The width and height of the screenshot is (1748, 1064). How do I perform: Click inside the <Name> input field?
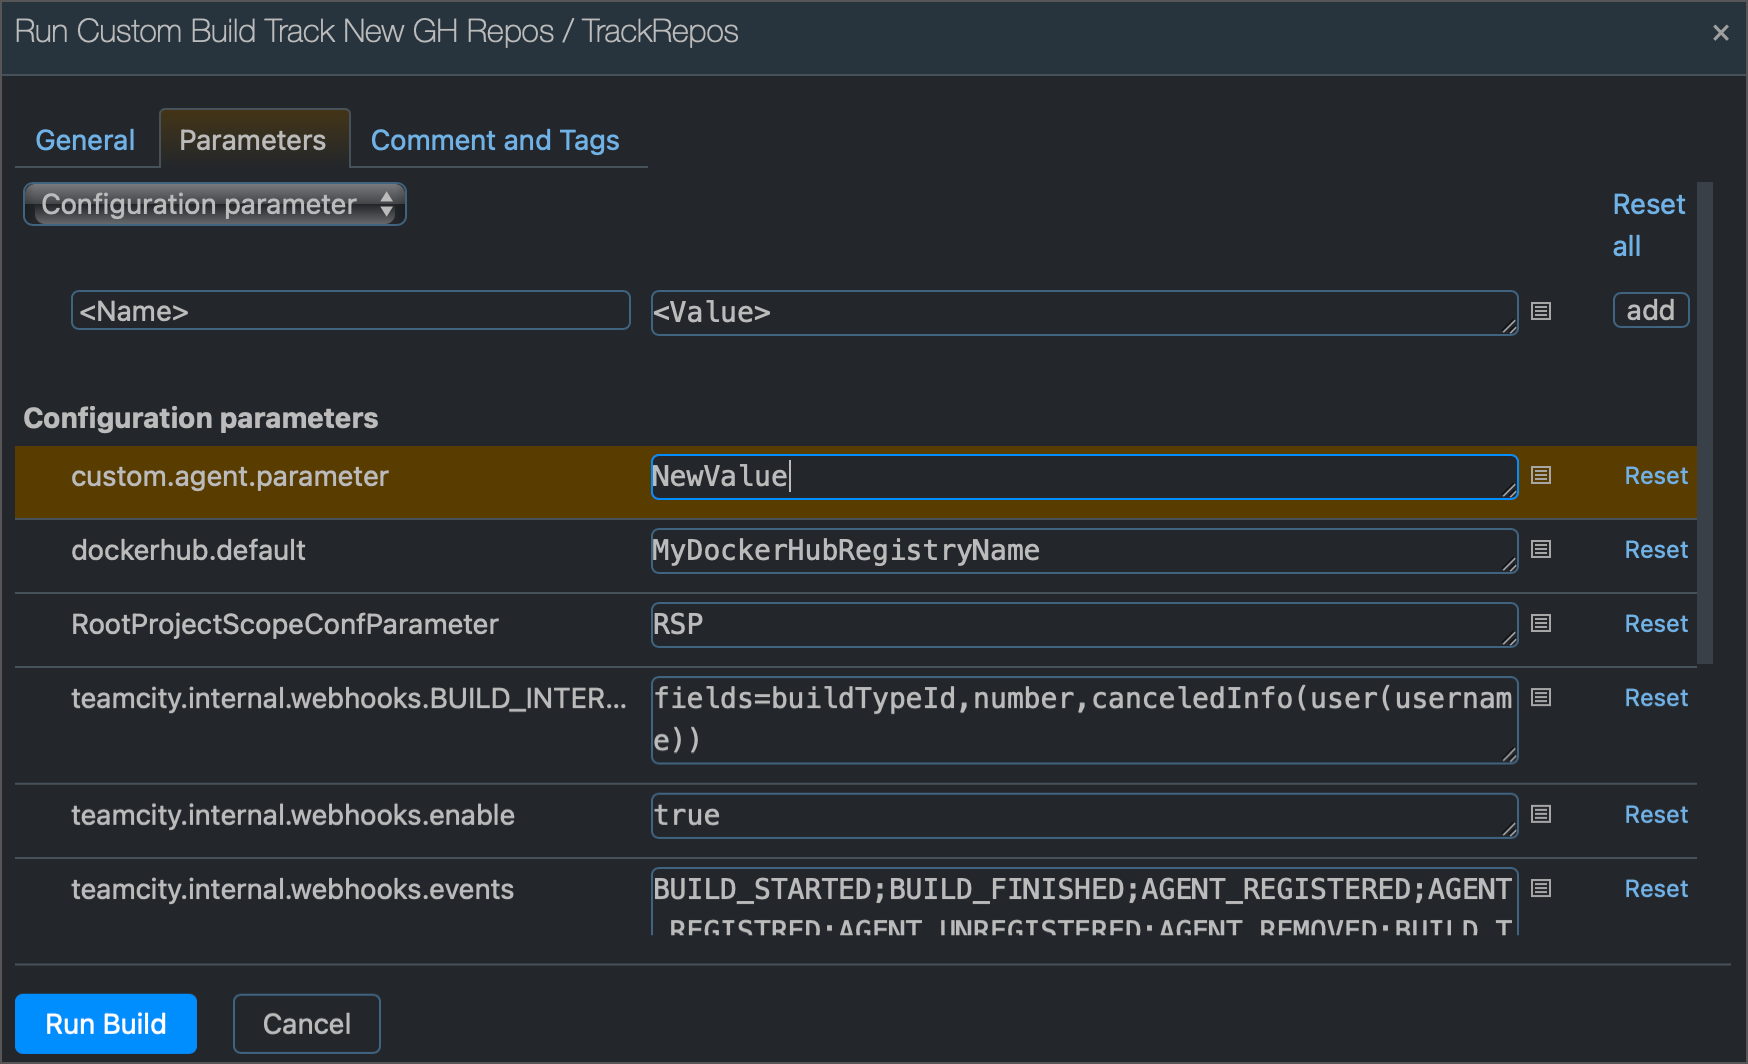pos(350,310)
